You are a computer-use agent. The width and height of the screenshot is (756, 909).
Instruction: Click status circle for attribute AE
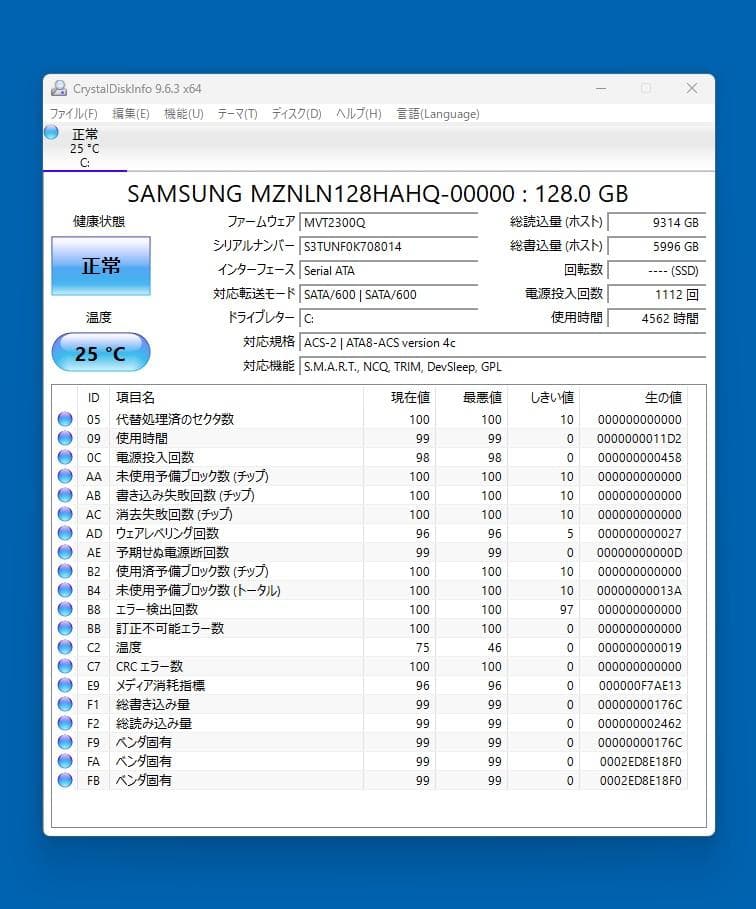pyautogui.click(x=65, y=552)
